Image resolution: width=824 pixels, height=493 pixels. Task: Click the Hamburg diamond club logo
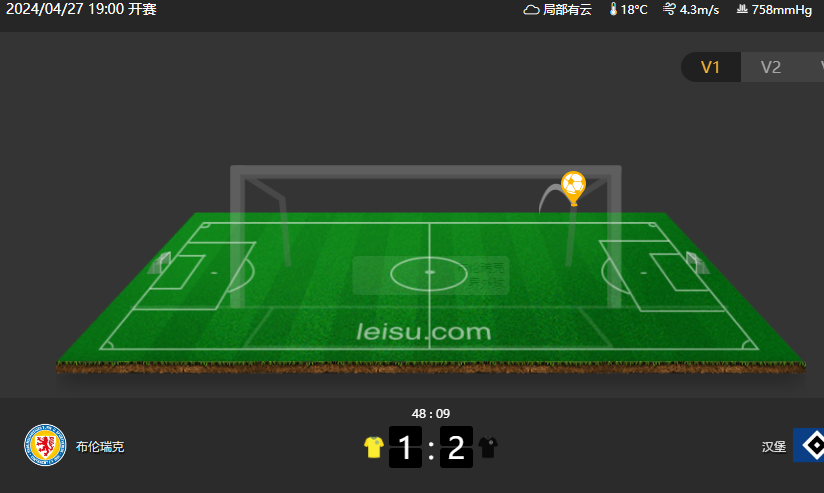click(x=808, y=445)
